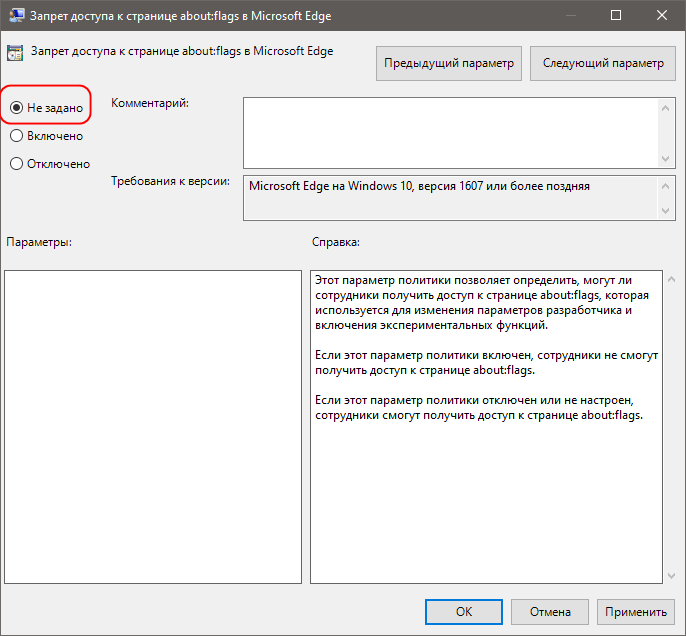Click the comment box scroll-up arrow
This screenshot has width=686, height=636.
click(x=665, y=108)
